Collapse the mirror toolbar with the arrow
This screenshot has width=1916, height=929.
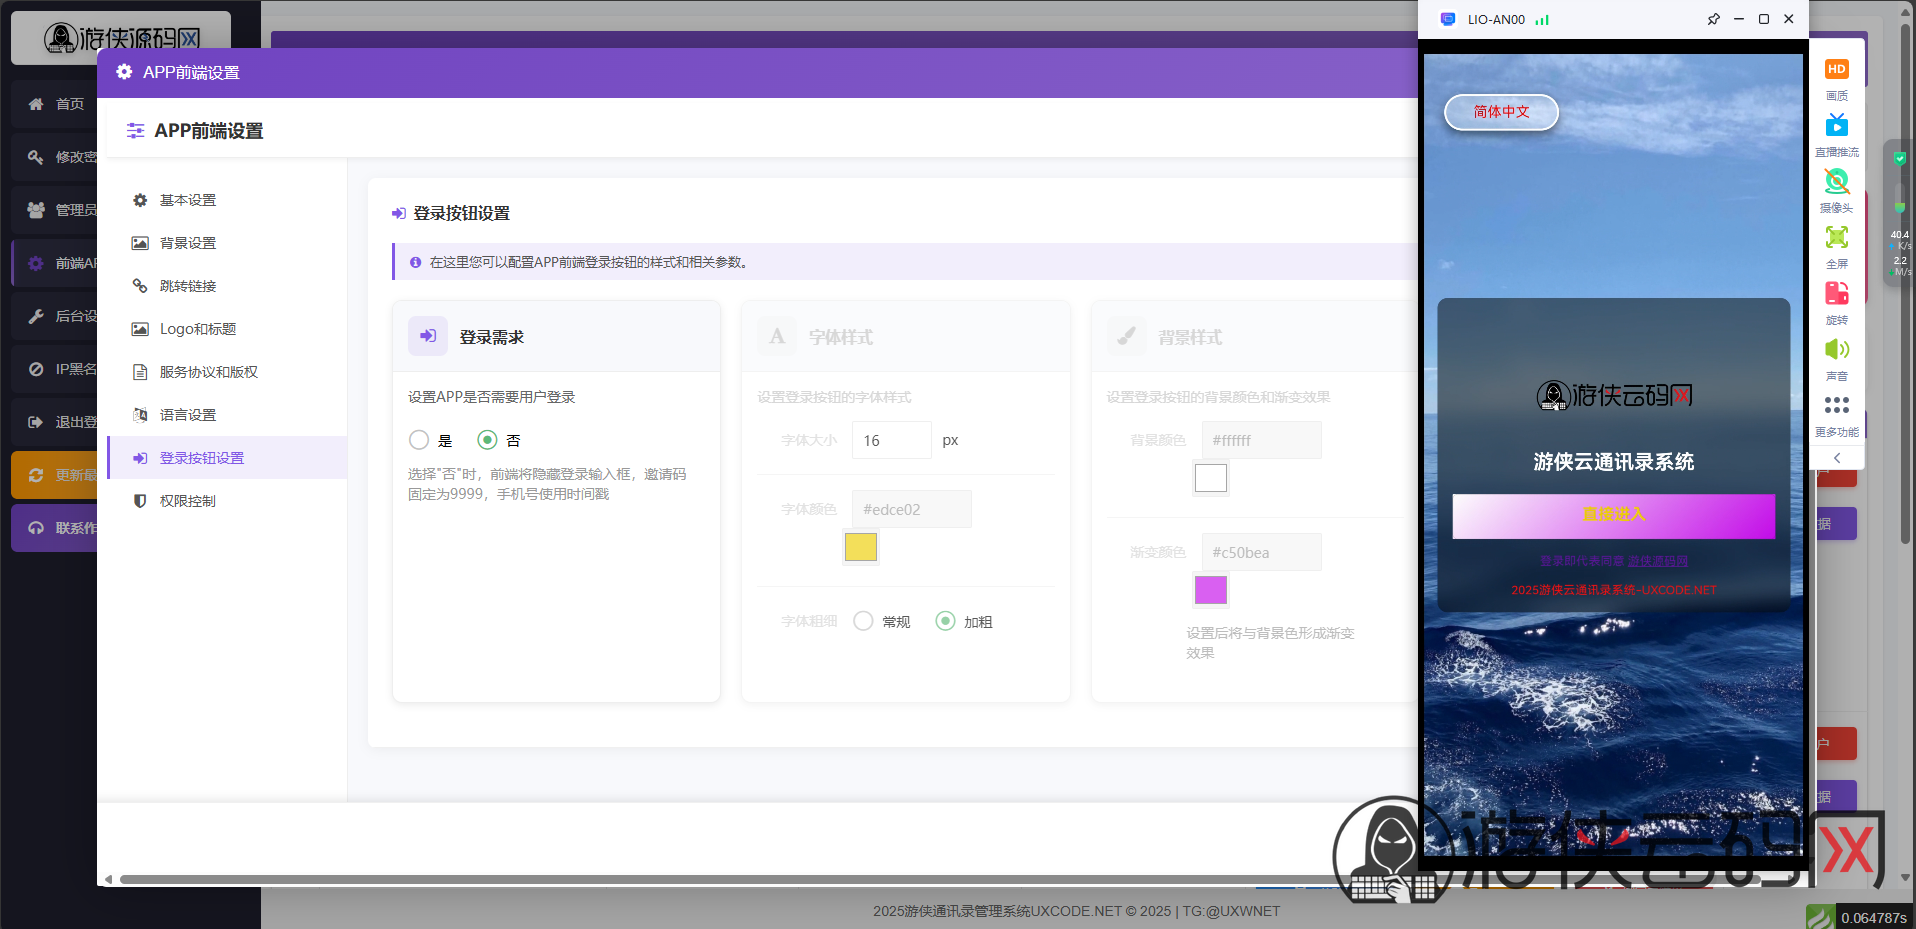[x=1837, y=458]
